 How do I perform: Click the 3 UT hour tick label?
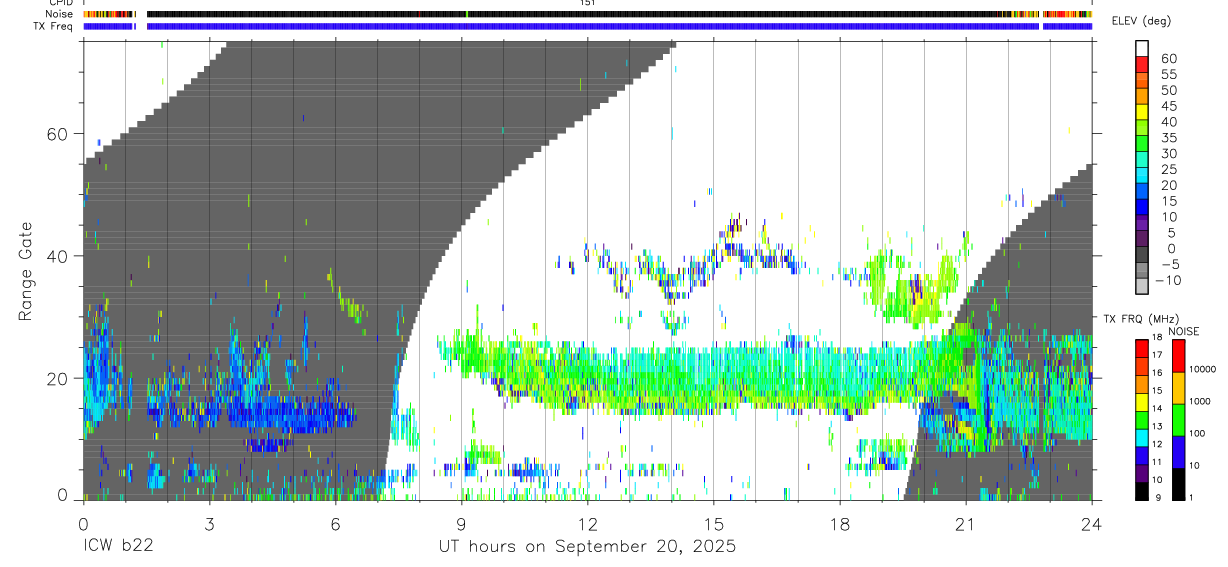pyautogui.click(x=209, y=524)
